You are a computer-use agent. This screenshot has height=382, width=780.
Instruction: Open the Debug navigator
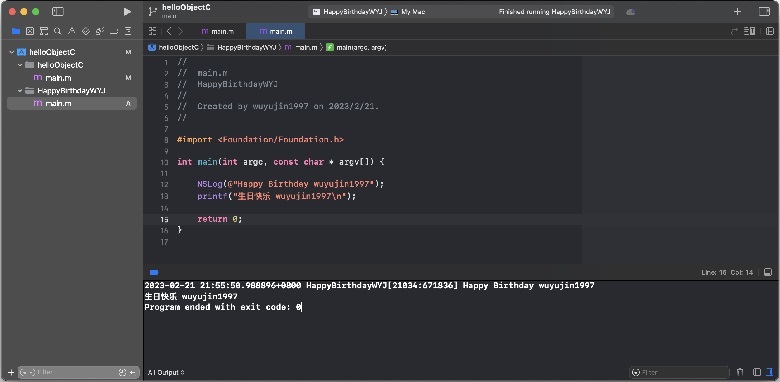click(x=99, y=31)
